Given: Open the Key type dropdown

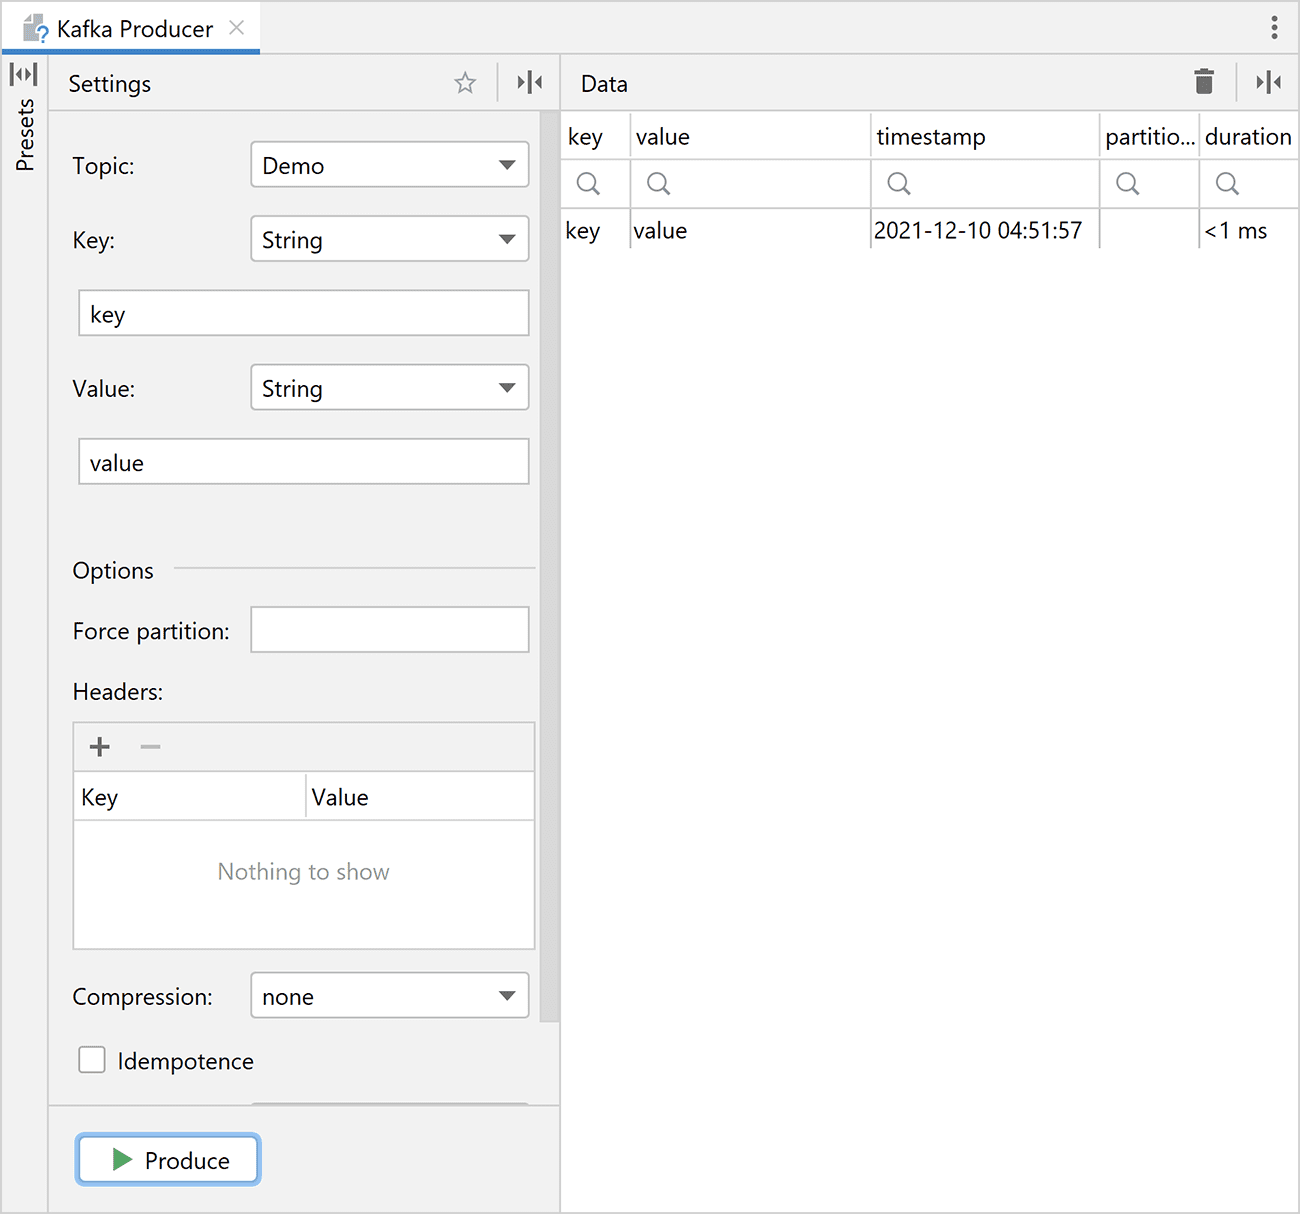Looking at the screenshot, I should coord(390,239).
